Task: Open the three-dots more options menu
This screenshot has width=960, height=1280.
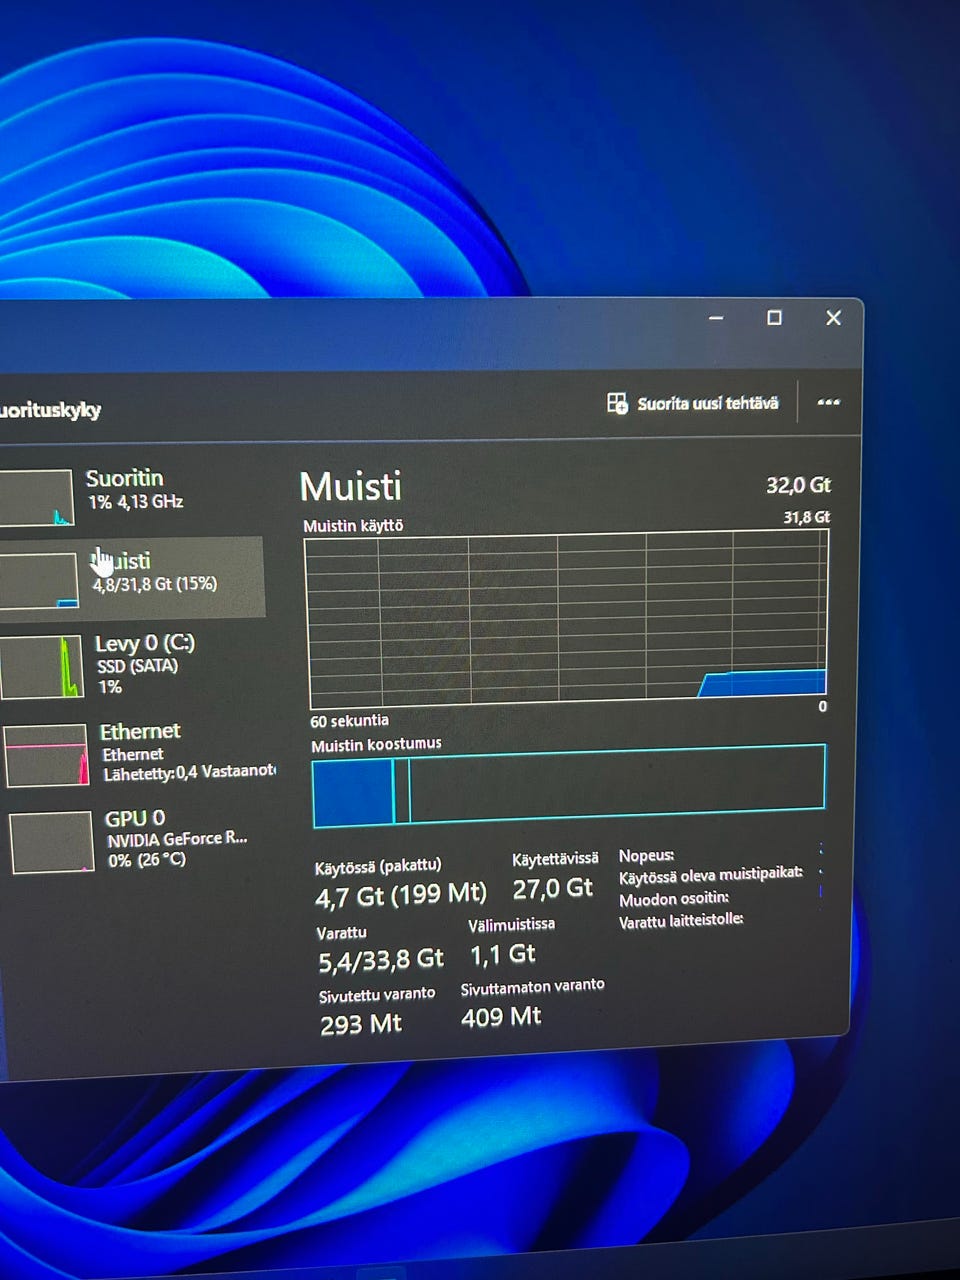Action: click(x=828, y=402)
